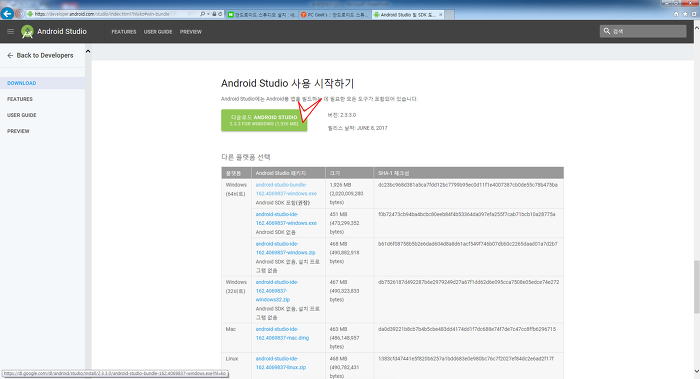Screen dimensions: 700x379
Task: Click the page scrollbar down arrow
Action: point(696,371)
